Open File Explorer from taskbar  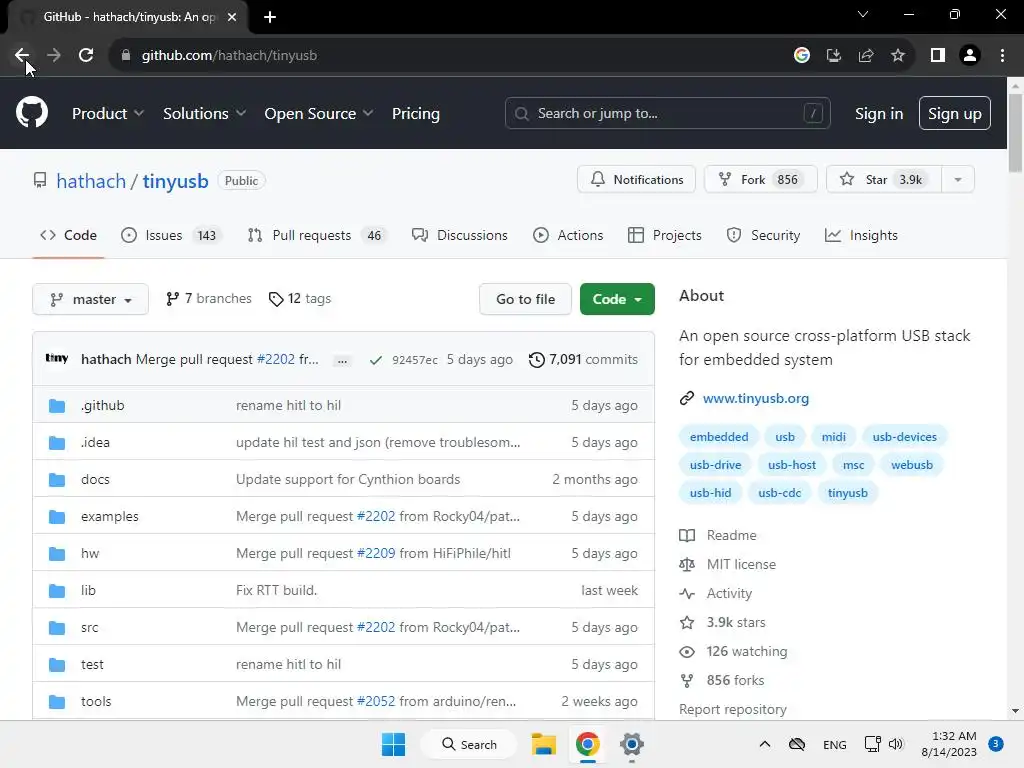(543, 744)
